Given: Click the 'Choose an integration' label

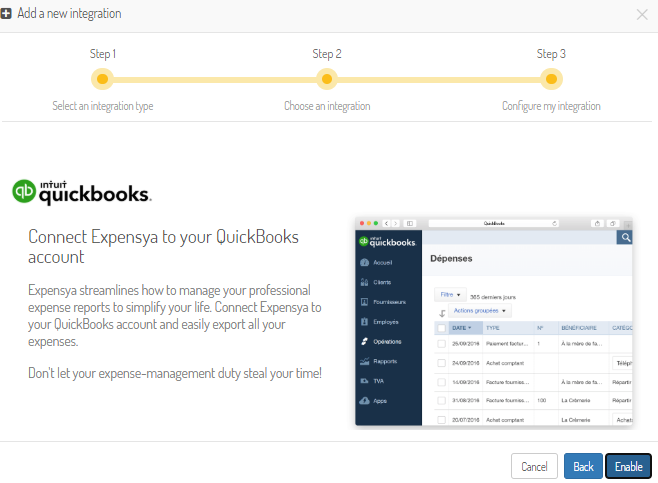Looking at the screenshot, I should tap(327, 106).
